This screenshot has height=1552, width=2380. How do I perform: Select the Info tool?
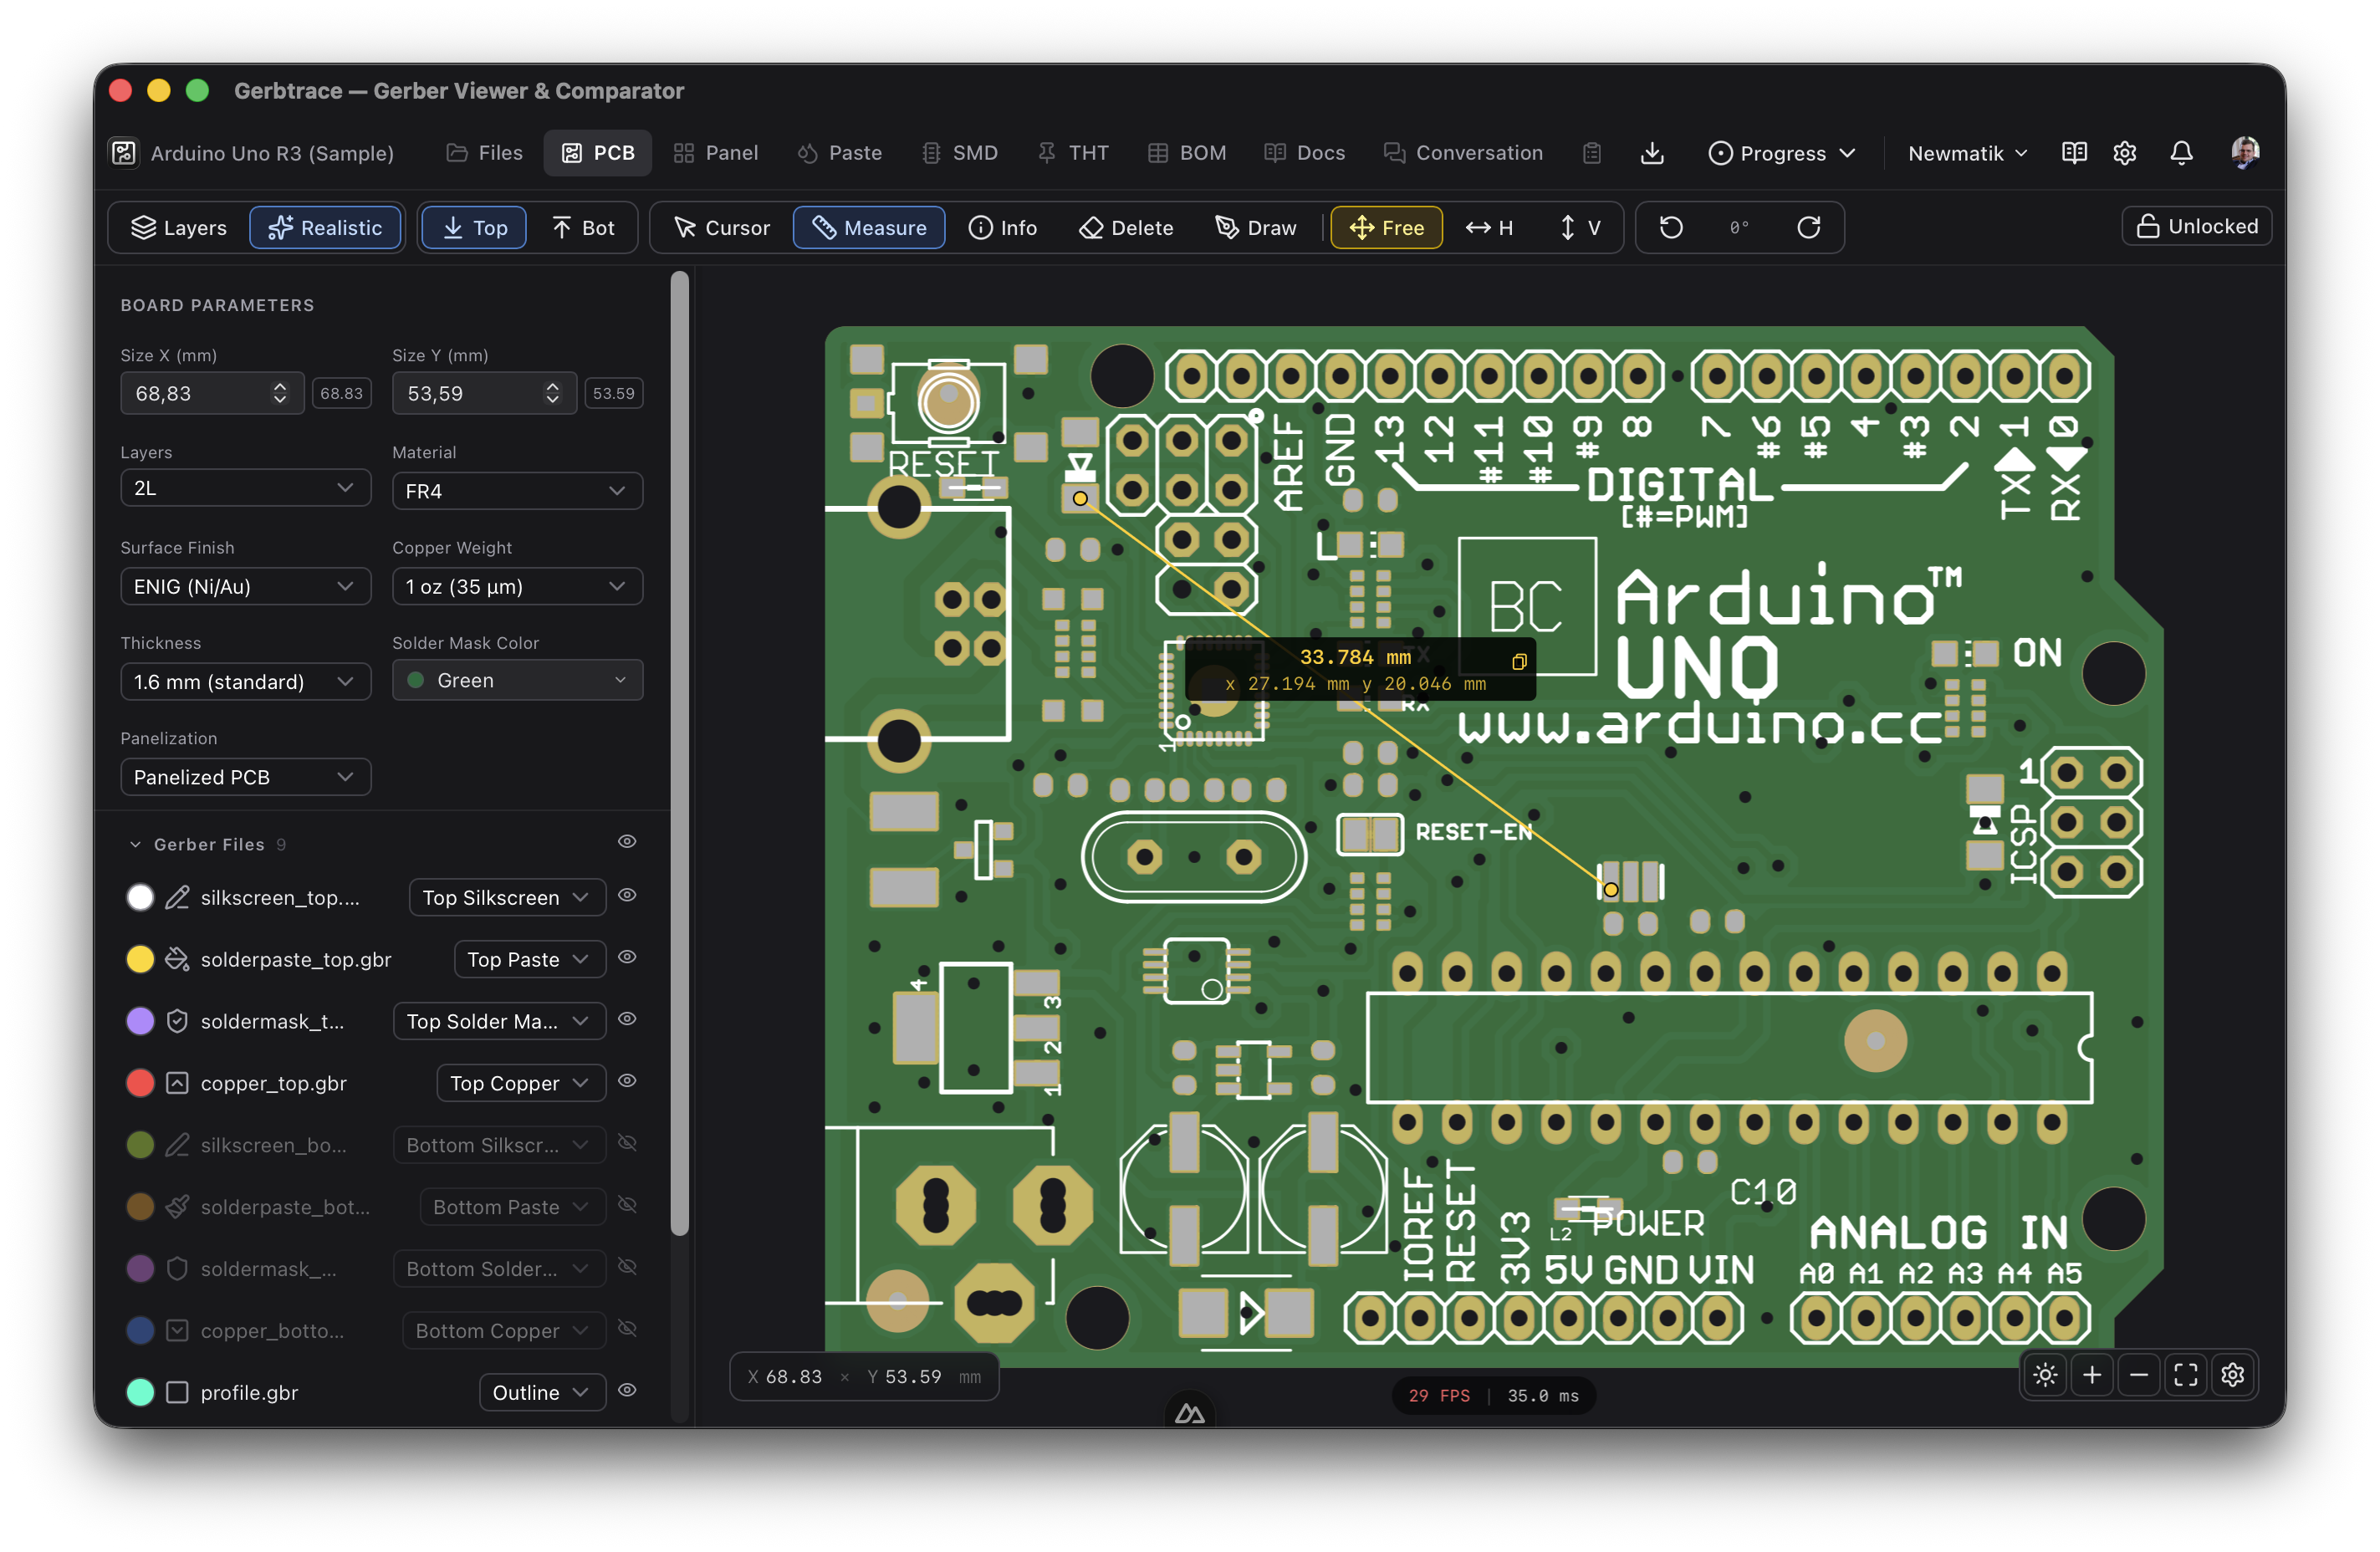coord(1002,228)
